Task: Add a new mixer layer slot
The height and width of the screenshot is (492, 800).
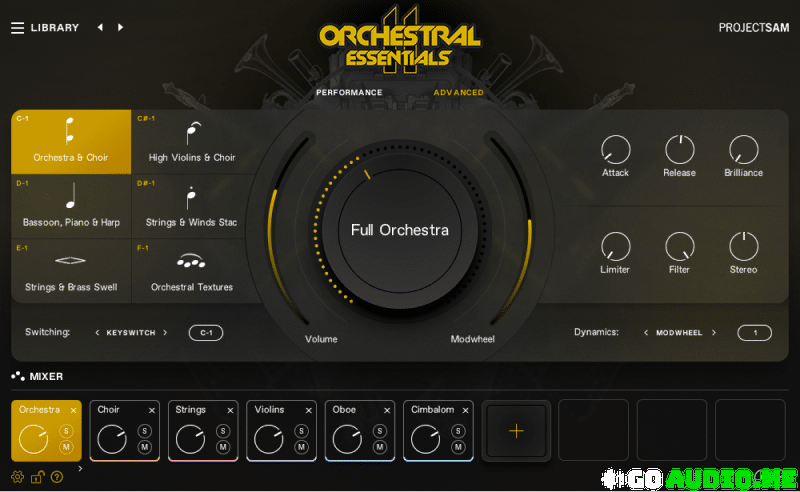Action: click(516, 431)
